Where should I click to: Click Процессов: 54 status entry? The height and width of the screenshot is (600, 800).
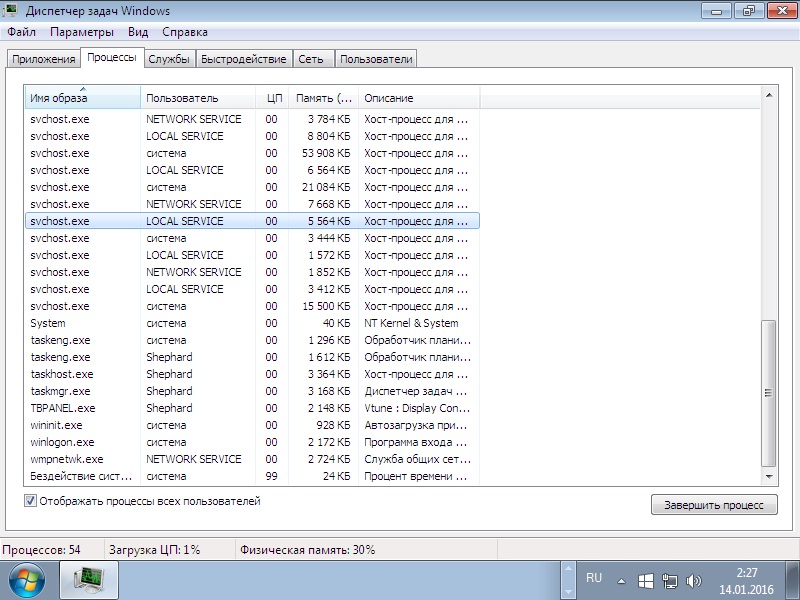pos(42,550)
